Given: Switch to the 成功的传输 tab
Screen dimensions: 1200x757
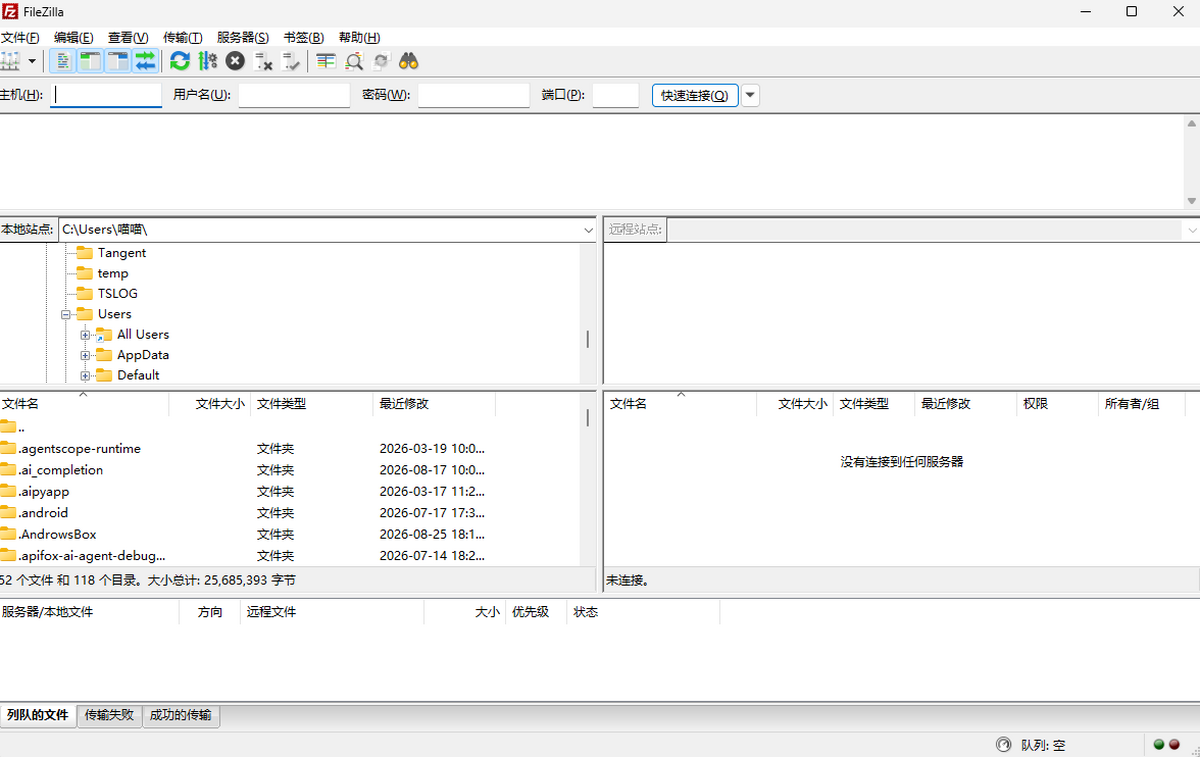Looking at the screenshot, I should (181, 715).
